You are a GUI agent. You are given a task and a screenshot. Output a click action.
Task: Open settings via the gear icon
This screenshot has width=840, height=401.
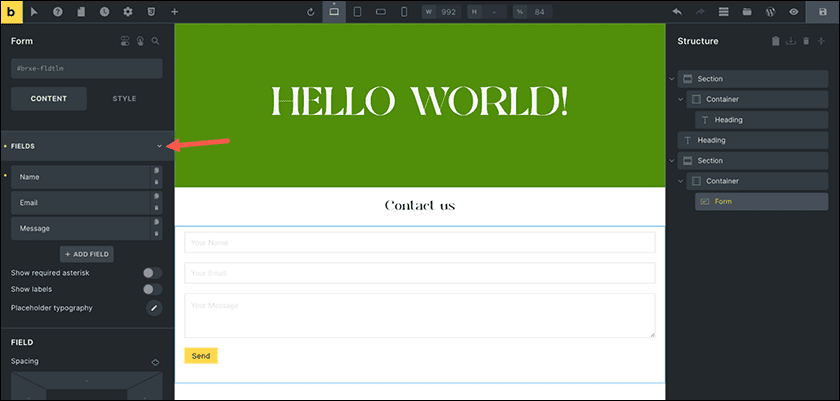(128, 12)
